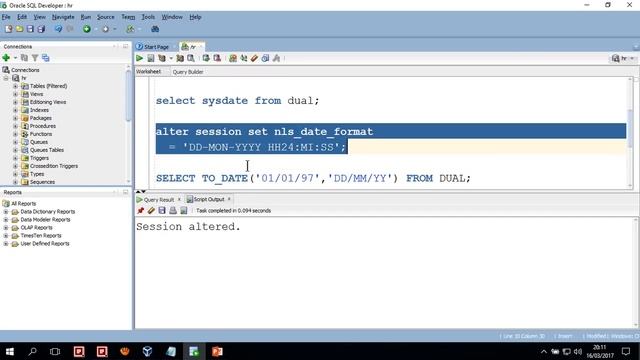
Task: Run statement with the green play icon
Action: (140, 58)
